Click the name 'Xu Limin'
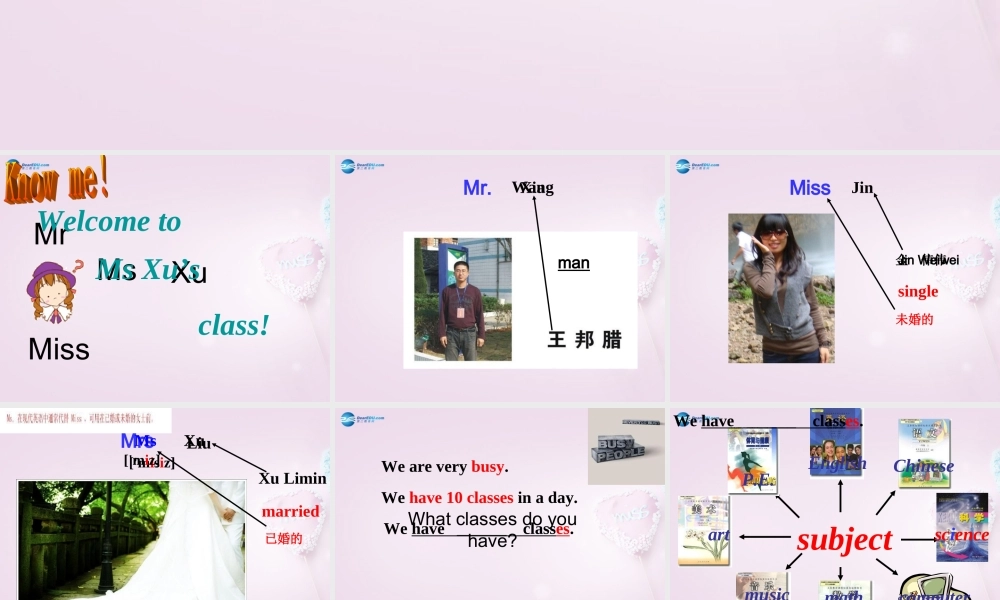 (292, 478)
